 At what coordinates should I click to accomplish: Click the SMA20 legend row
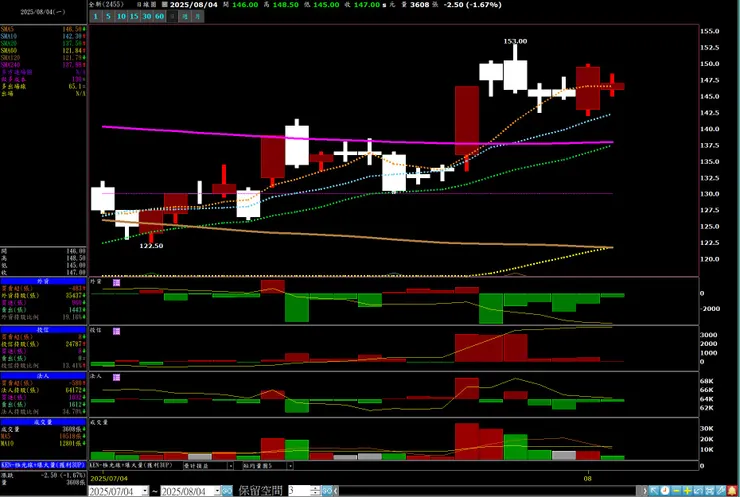[x=43, y=43]
